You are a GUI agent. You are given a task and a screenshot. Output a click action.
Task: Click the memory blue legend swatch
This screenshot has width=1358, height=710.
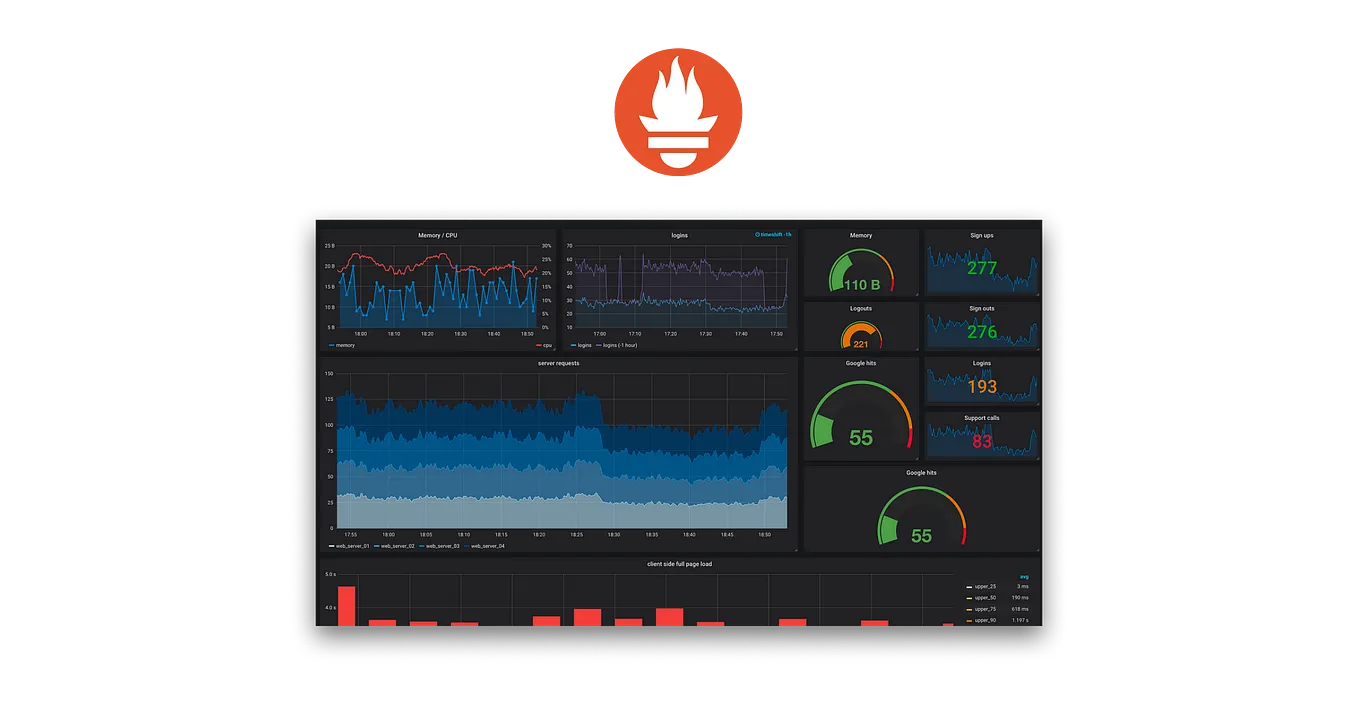pos(330,345)
